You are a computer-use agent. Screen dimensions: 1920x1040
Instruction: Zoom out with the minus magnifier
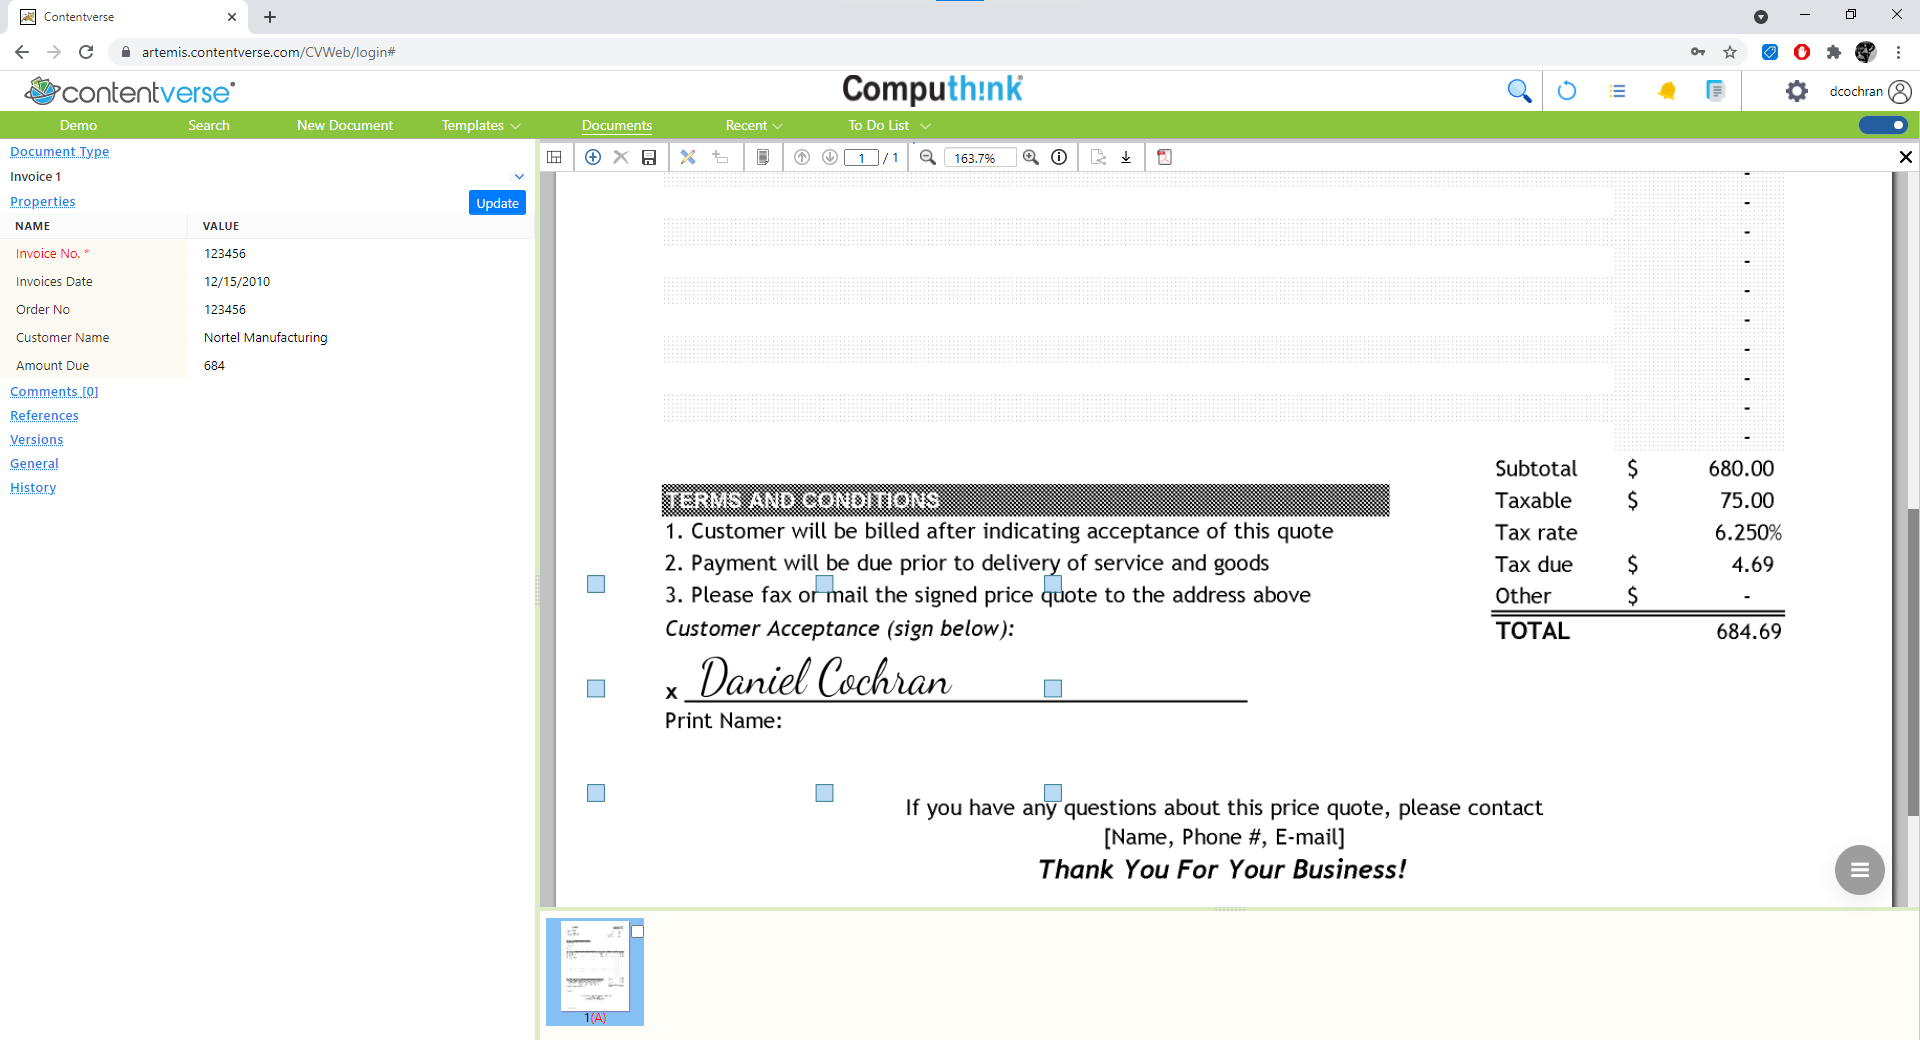tap(928, 157)
